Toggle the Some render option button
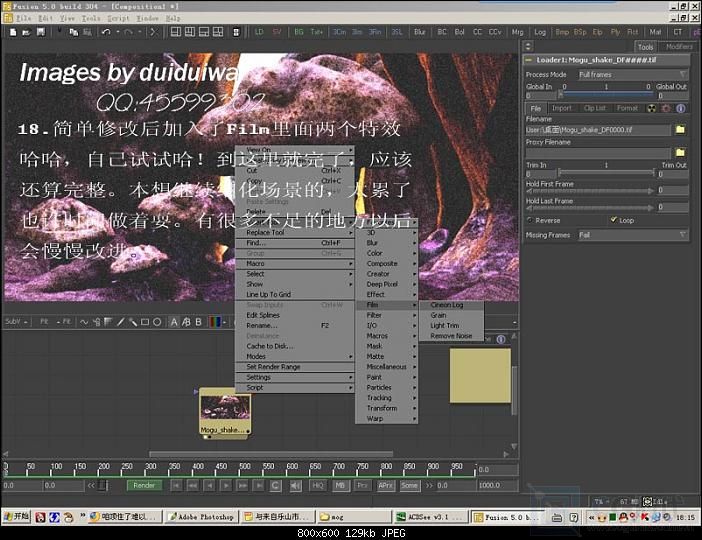This screenshot has height=540, width=702. 409,485
